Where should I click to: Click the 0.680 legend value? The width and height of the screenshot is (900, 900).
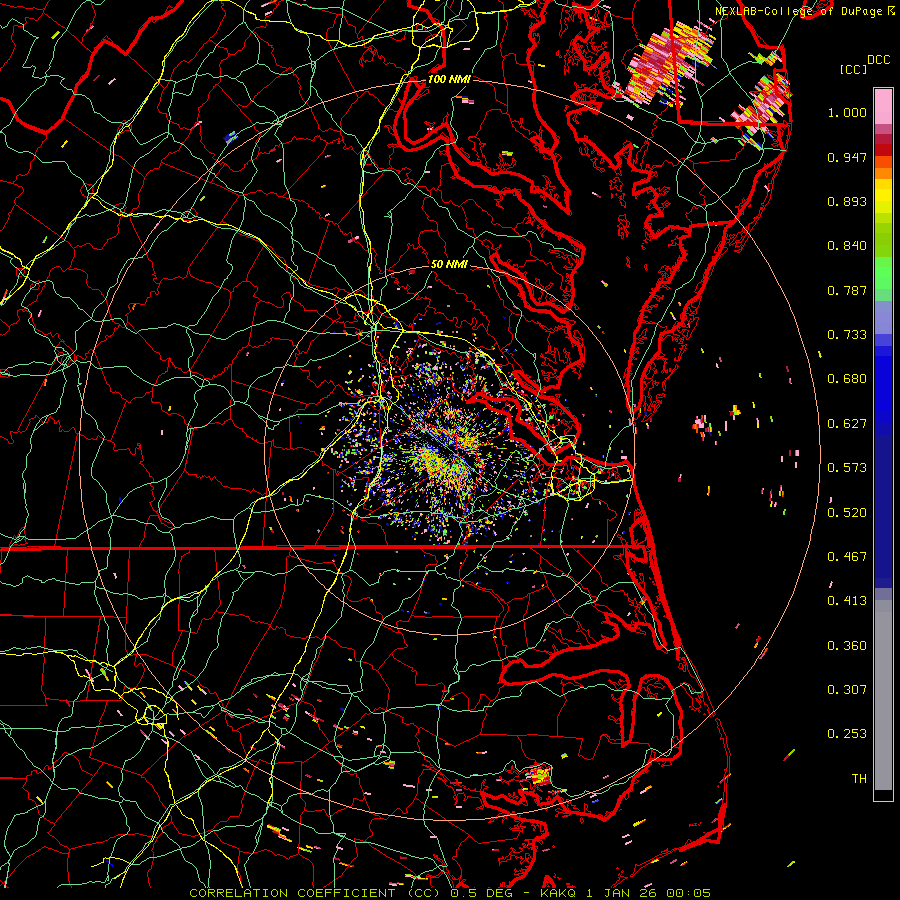[x=847, y=379]
